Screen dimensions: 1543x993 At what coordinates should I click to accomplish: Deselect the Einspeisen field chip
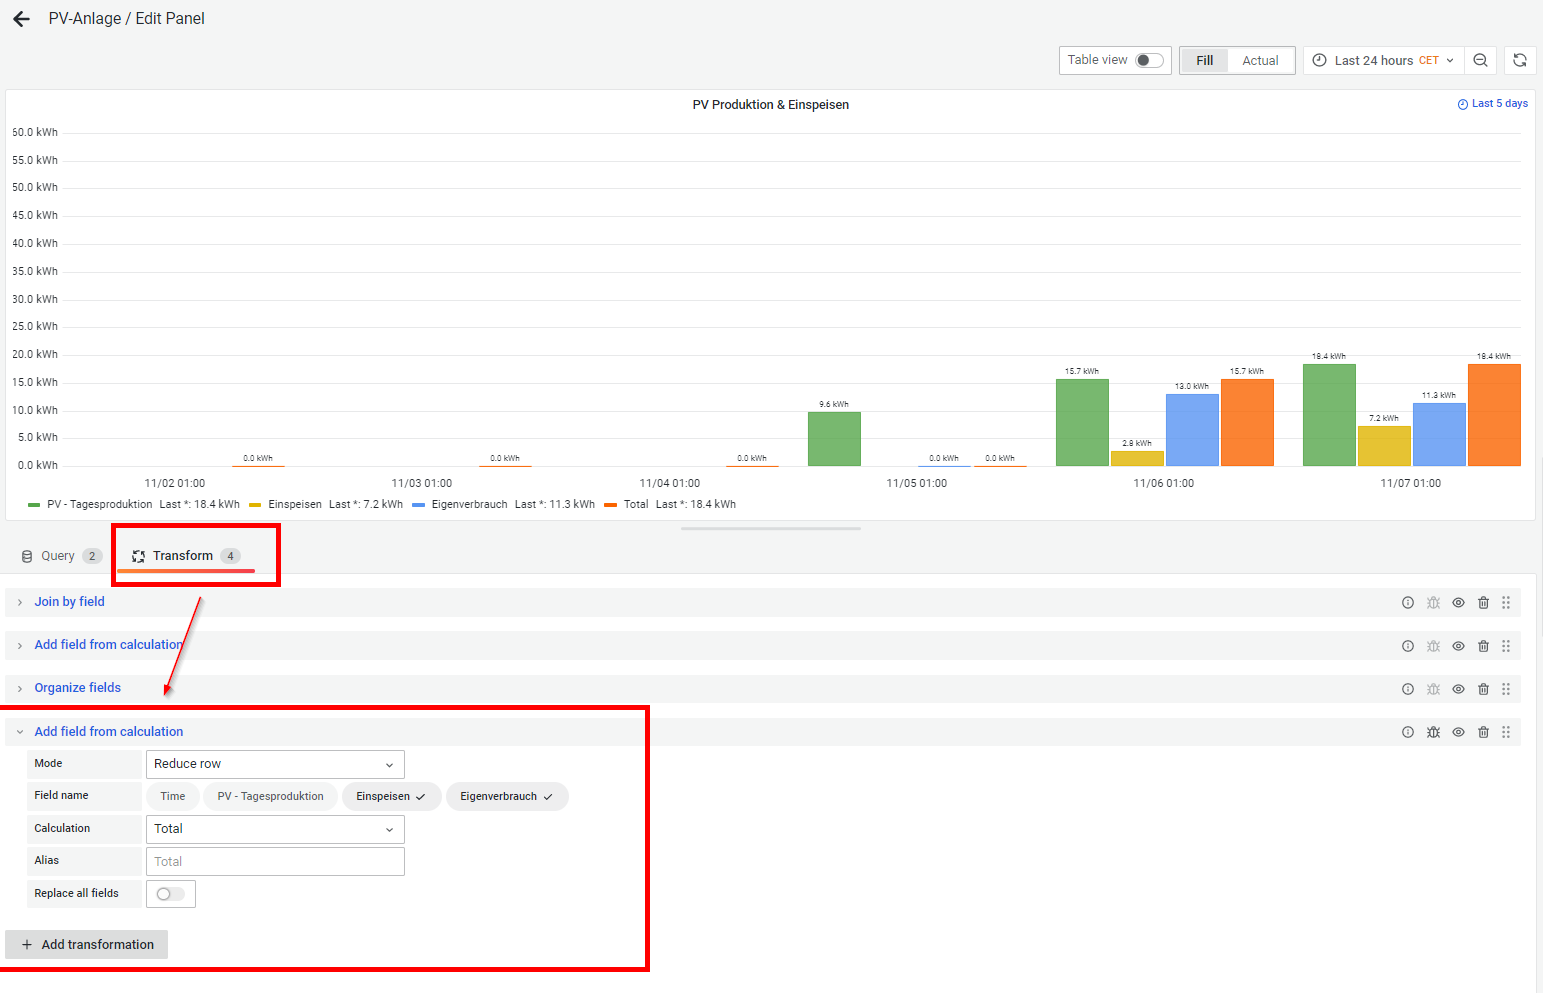click(391, 796)
